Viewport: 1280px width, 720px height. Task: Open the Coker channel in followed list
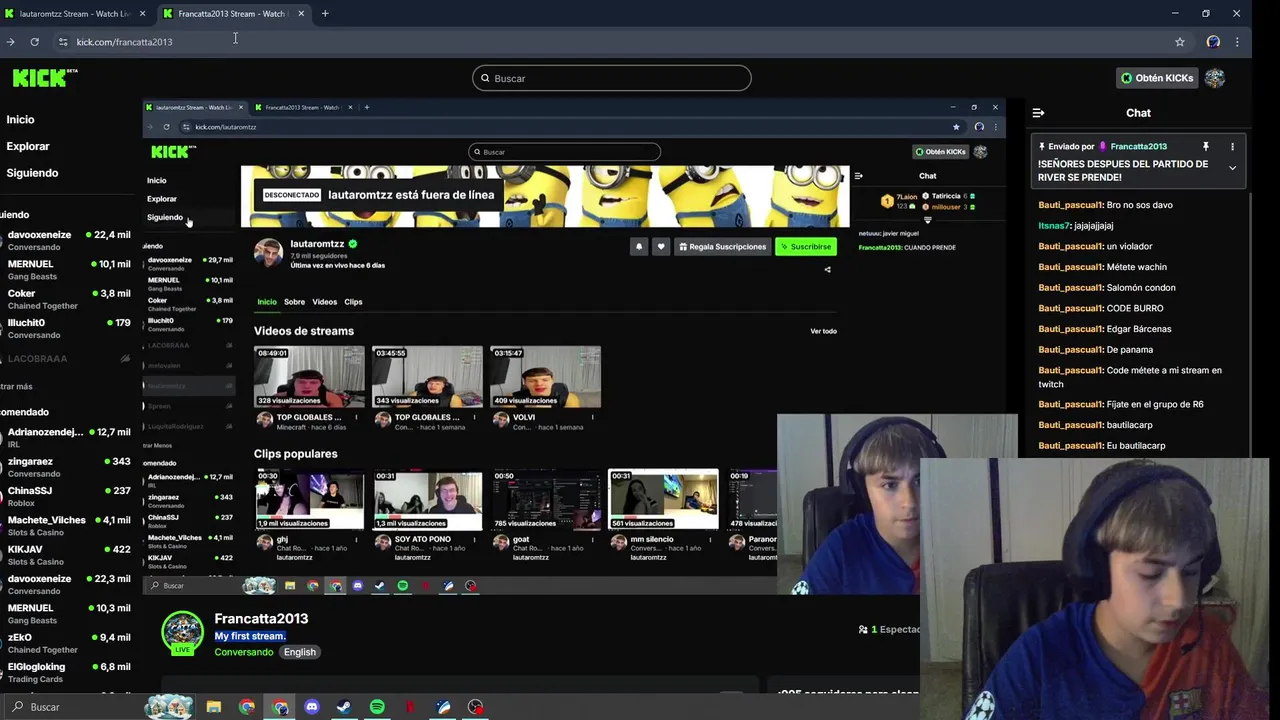tap(66, 299)
